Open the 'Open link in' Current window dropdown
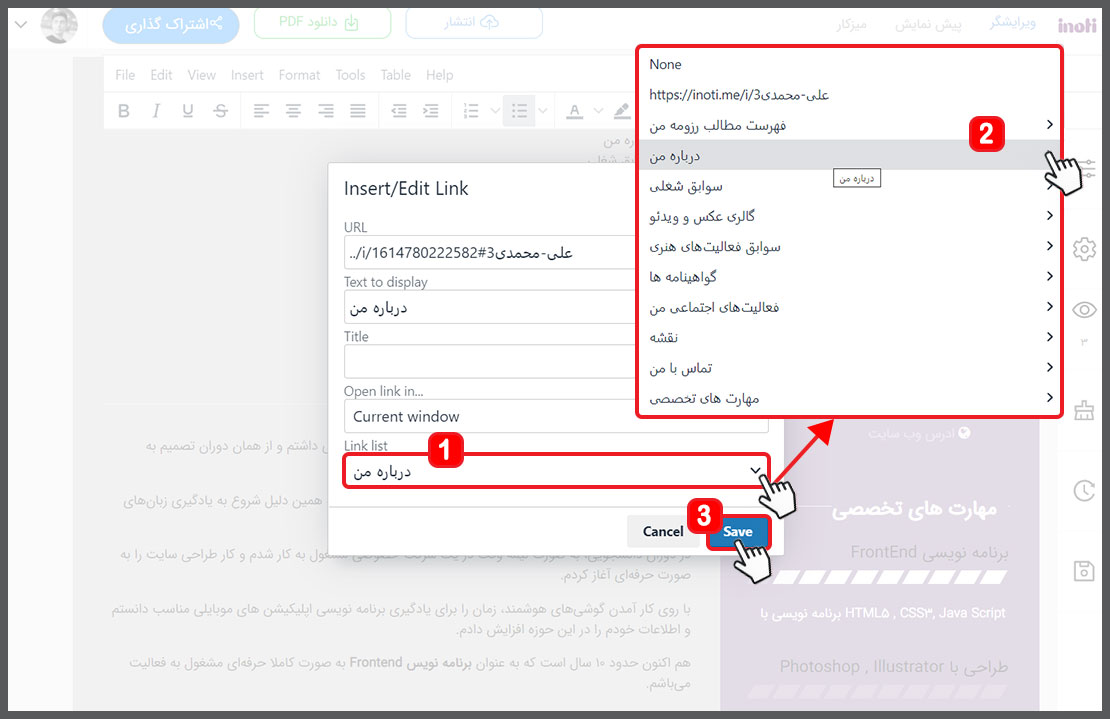The width and height of the screenshot is (1110, 719). click(x=556, y=416)
